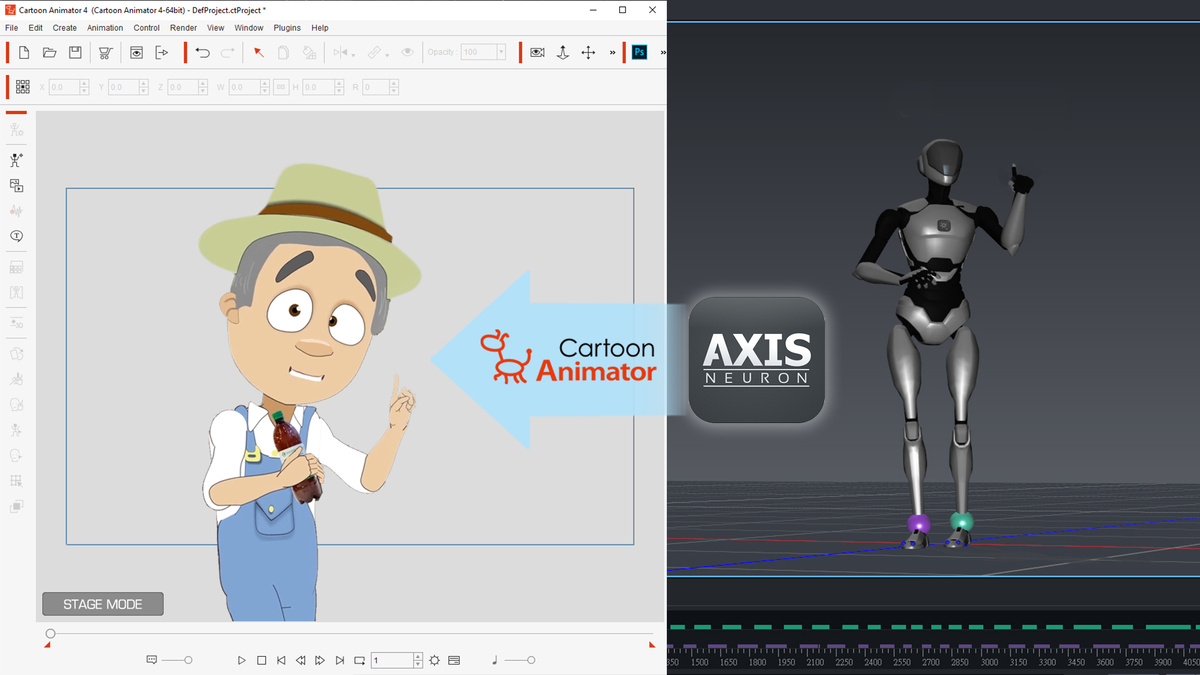The height and width of the screenshot is (675, 1200).
Task: Click the playhead handle on the timeline scrubber
Action: pos(50,634)
